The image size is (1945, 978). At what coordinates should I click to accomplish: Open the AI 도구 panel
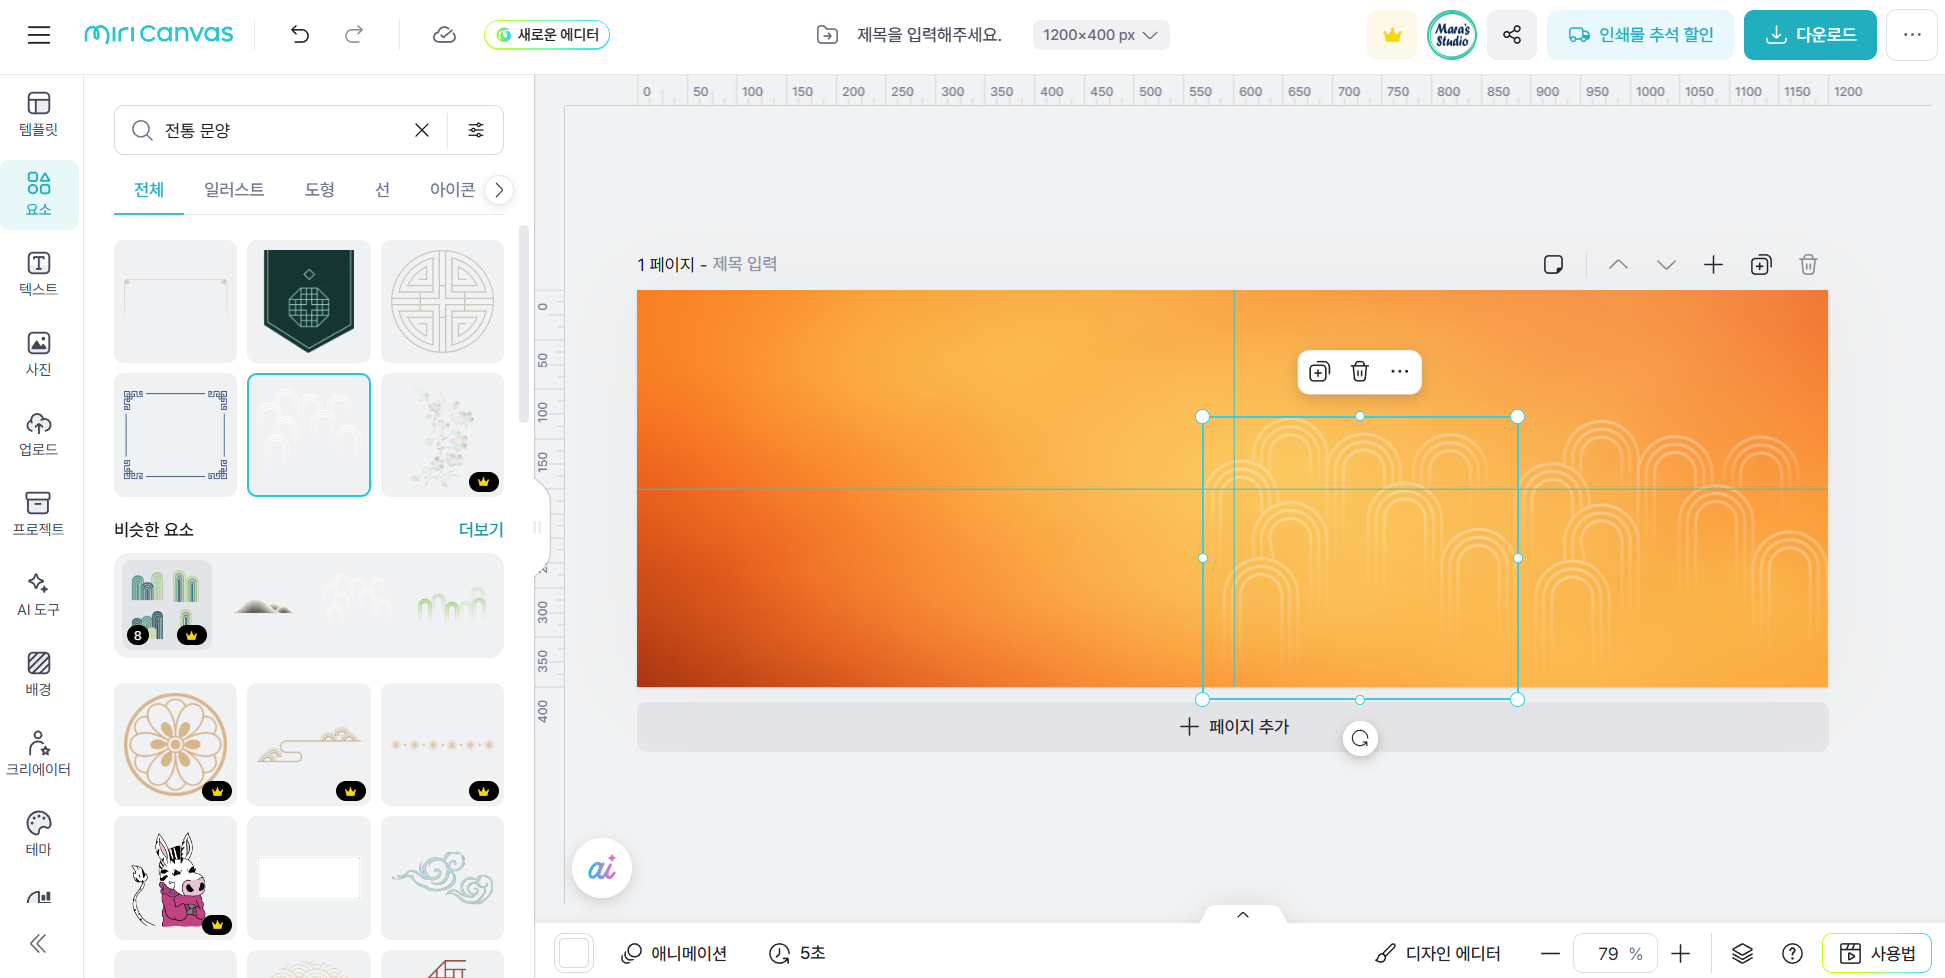[38, 592]
